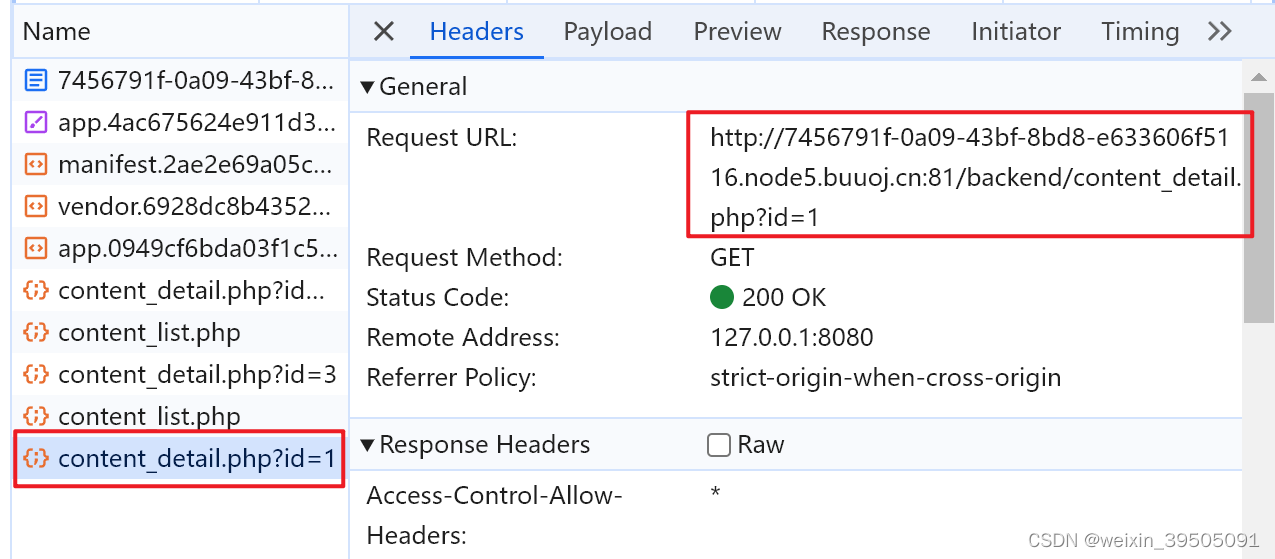Click the Request Method label
The height and width of the screenshot is (559, 1275).
(465, 258)
